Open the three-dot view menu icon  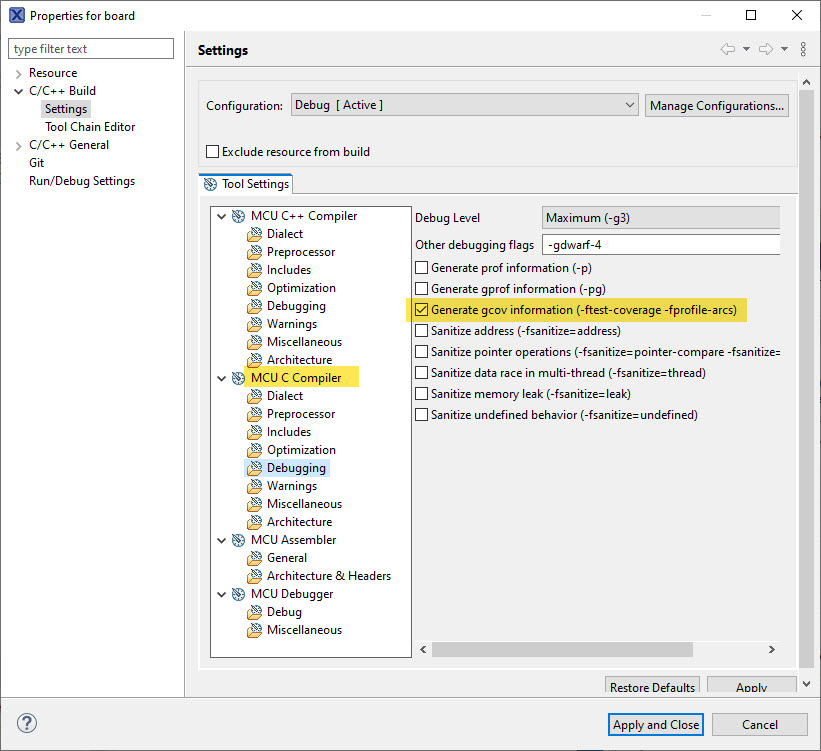[803, 49]
